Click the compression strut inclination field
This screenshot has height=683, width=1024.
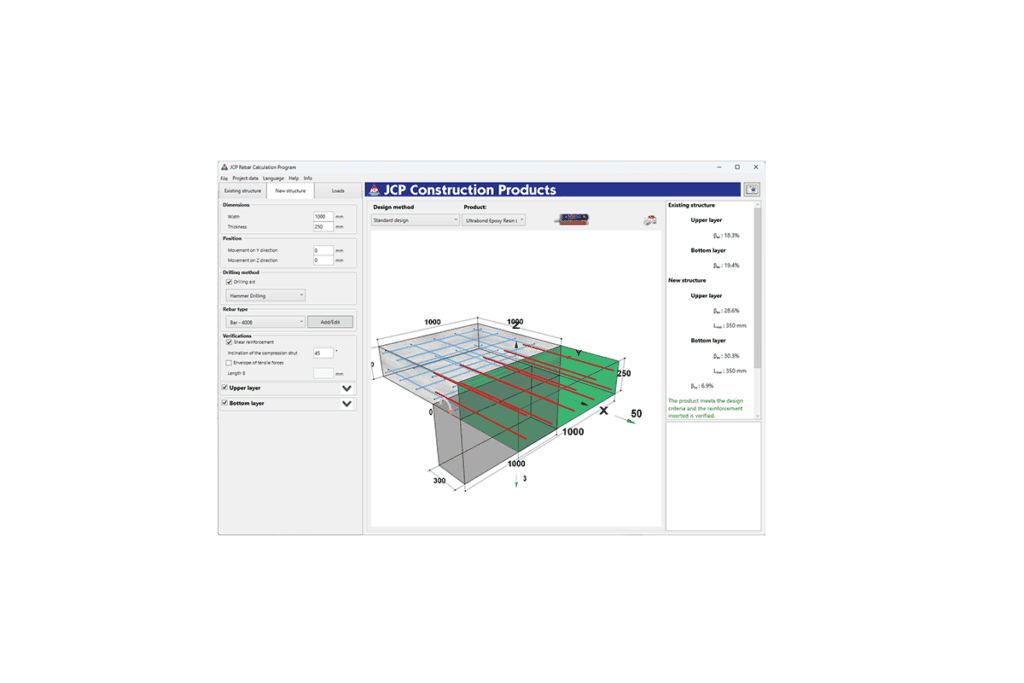323,353
